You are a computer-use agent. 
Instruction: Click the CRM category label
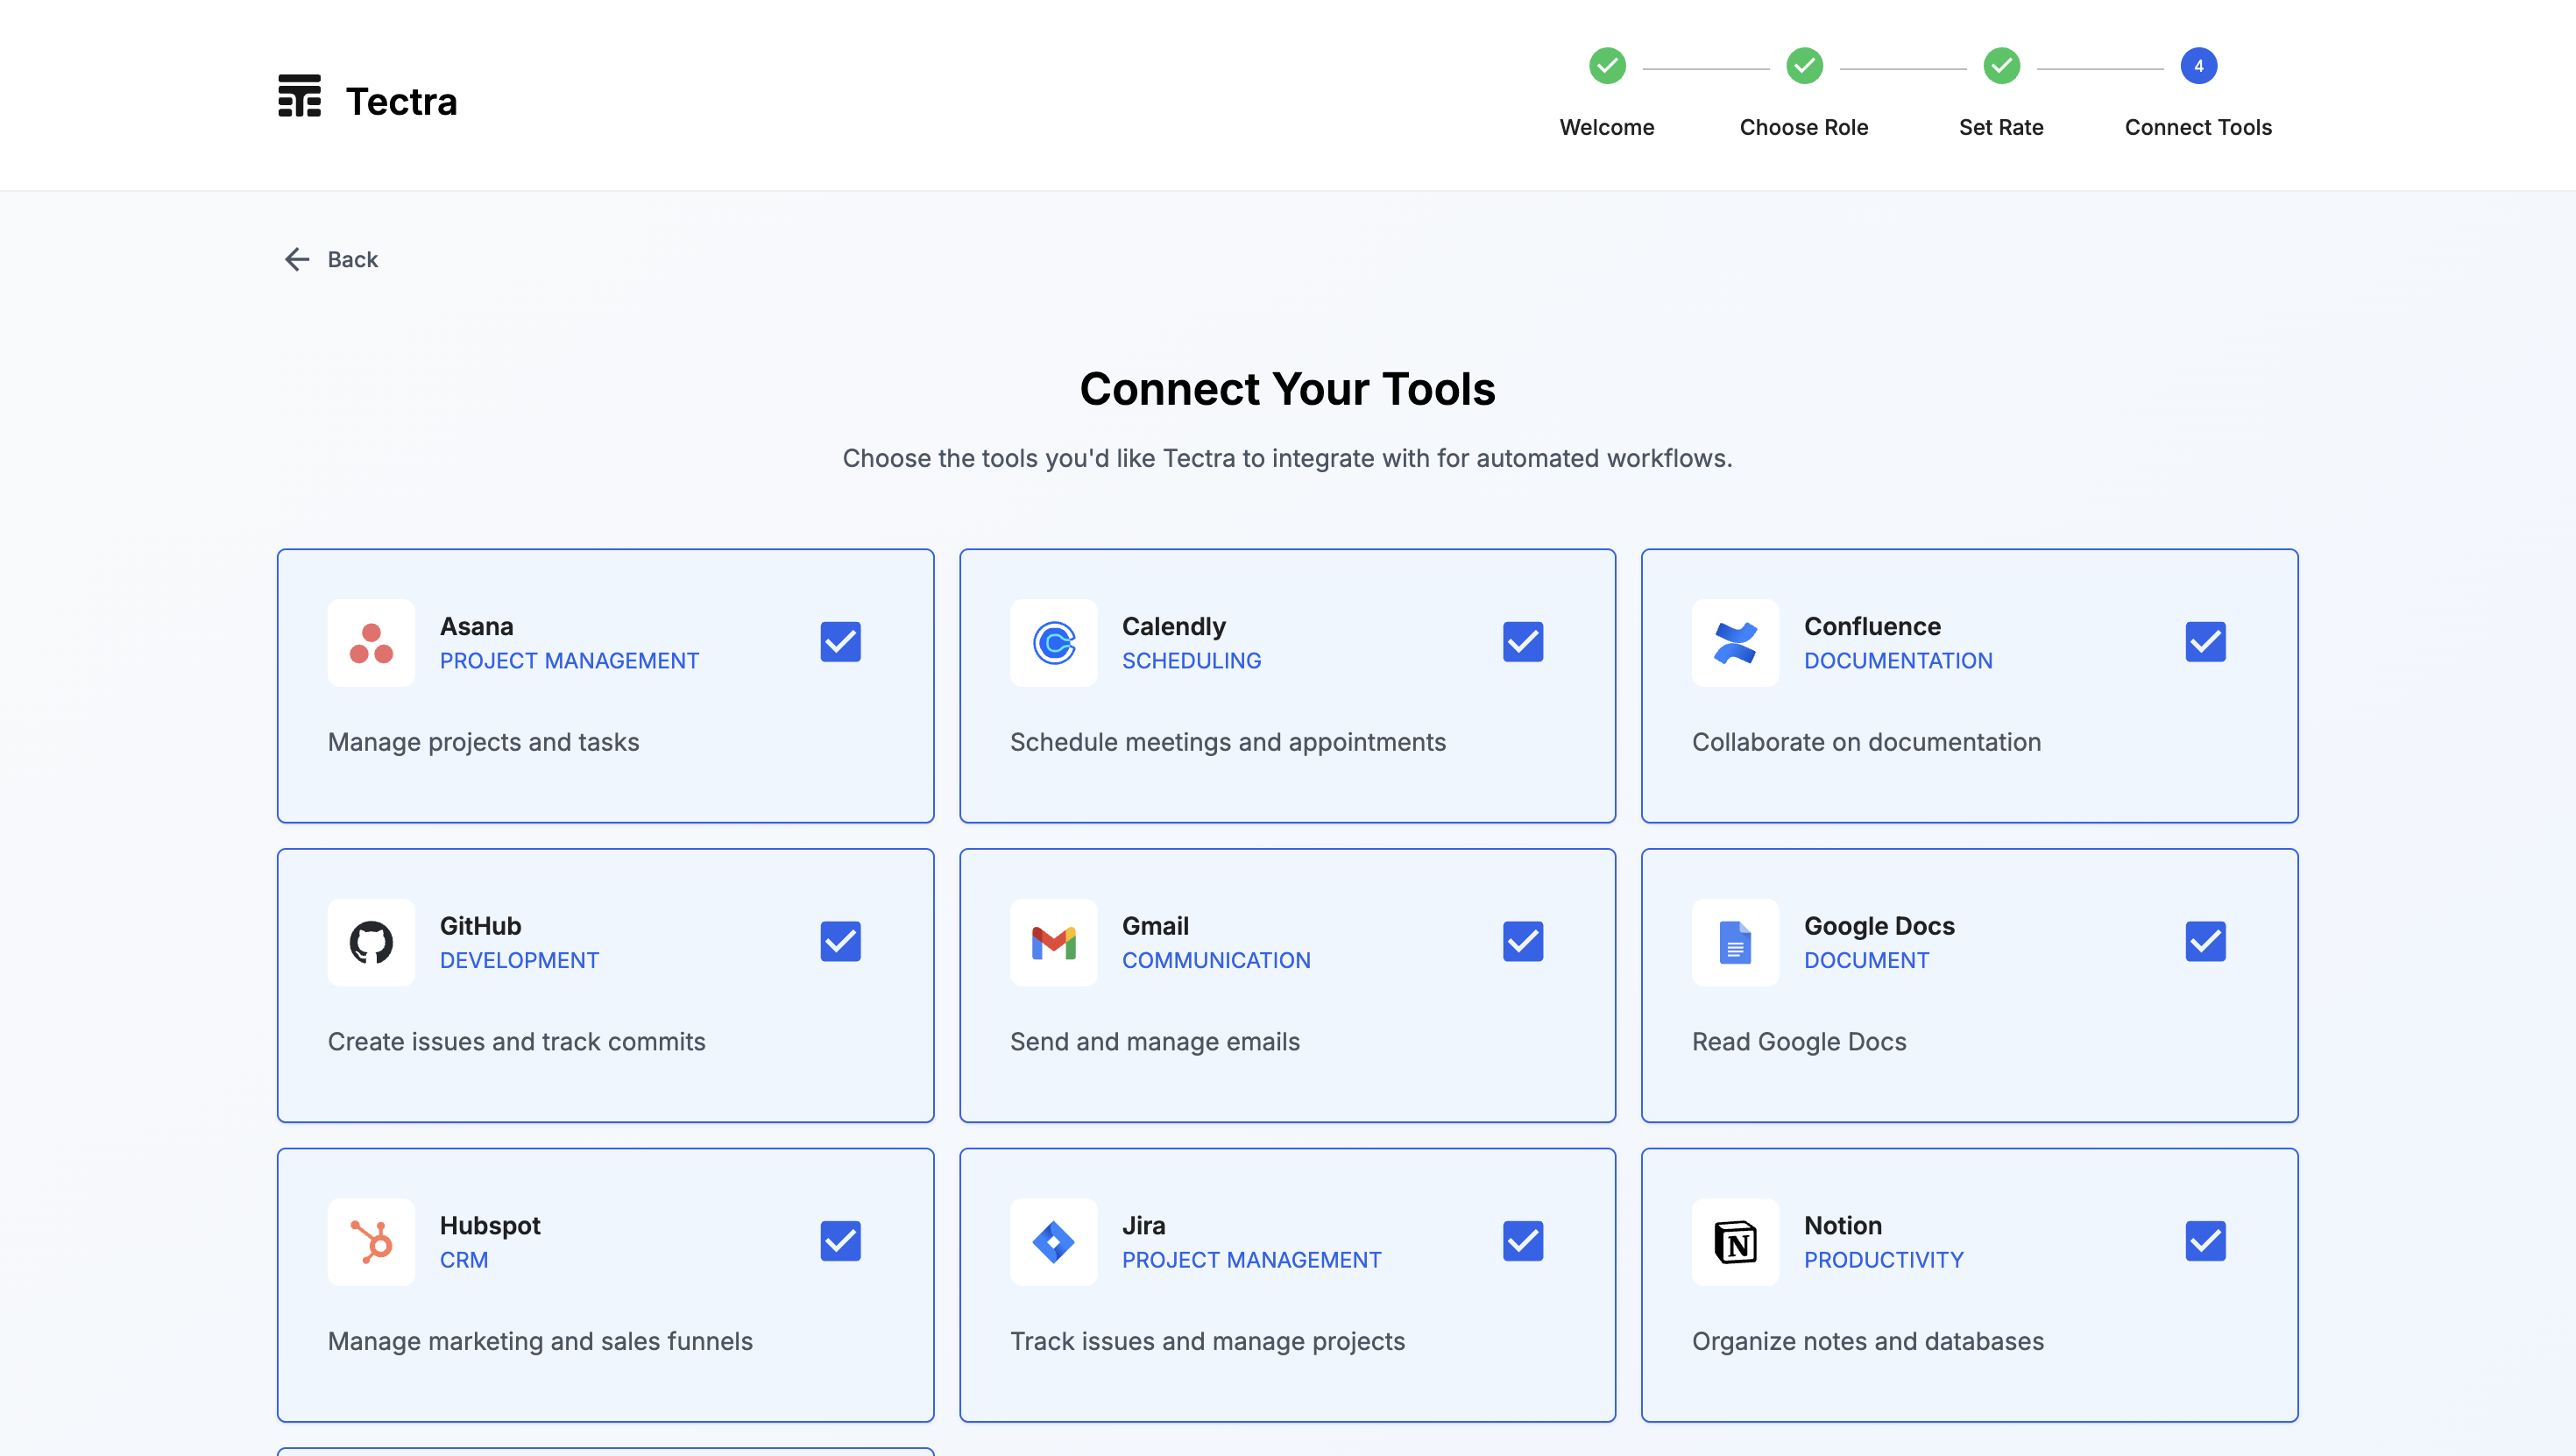click(x=464, y=1260)
